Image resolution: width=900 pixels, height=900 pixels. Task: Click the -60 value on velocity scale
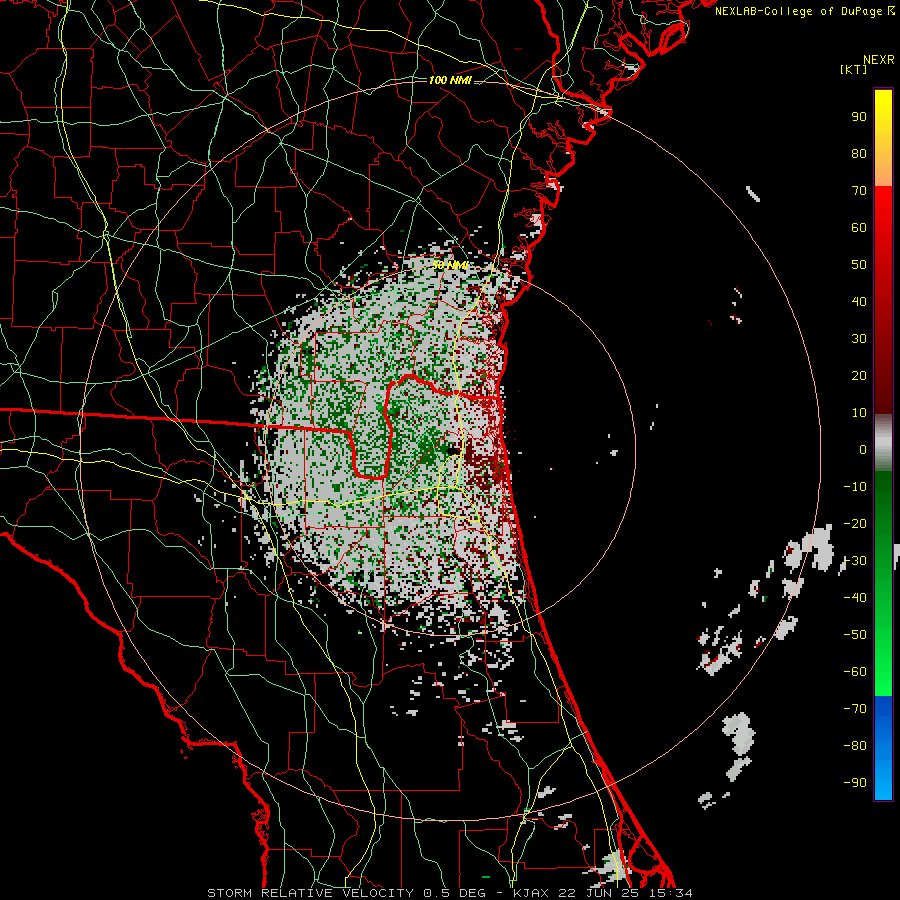tap(855, 672)
